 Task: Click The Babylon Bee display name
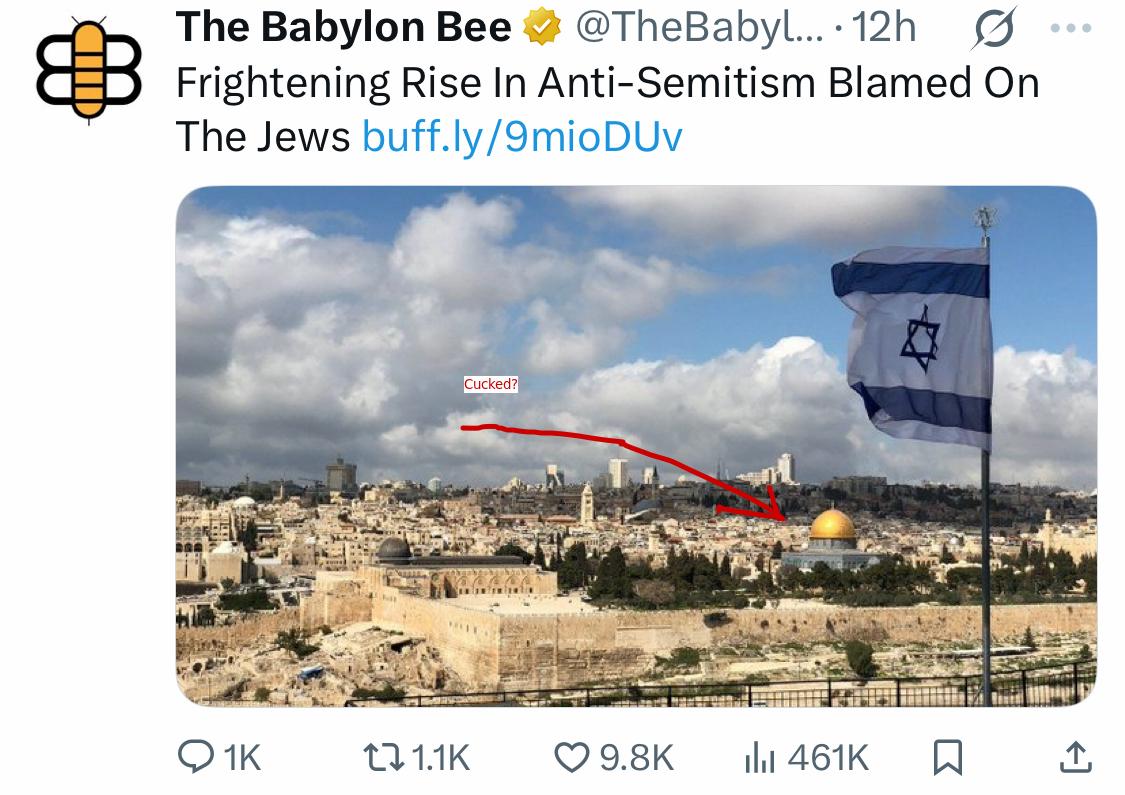pos(344,27)
